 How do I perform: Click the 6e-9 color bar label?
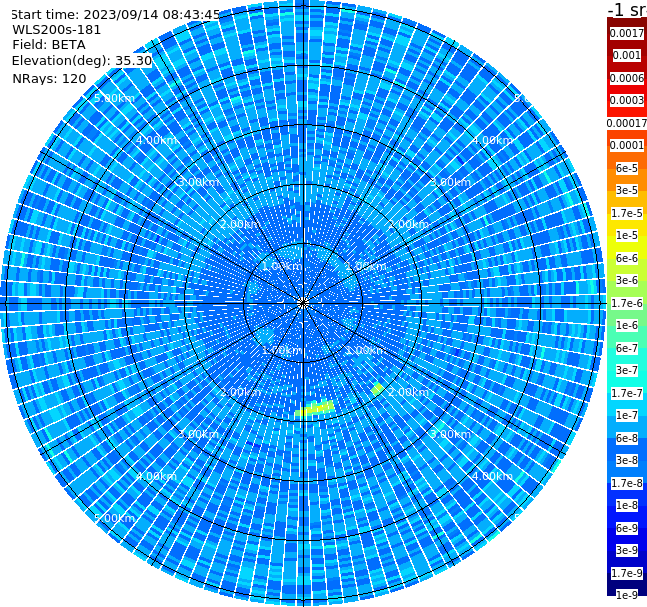coord(627,528)
